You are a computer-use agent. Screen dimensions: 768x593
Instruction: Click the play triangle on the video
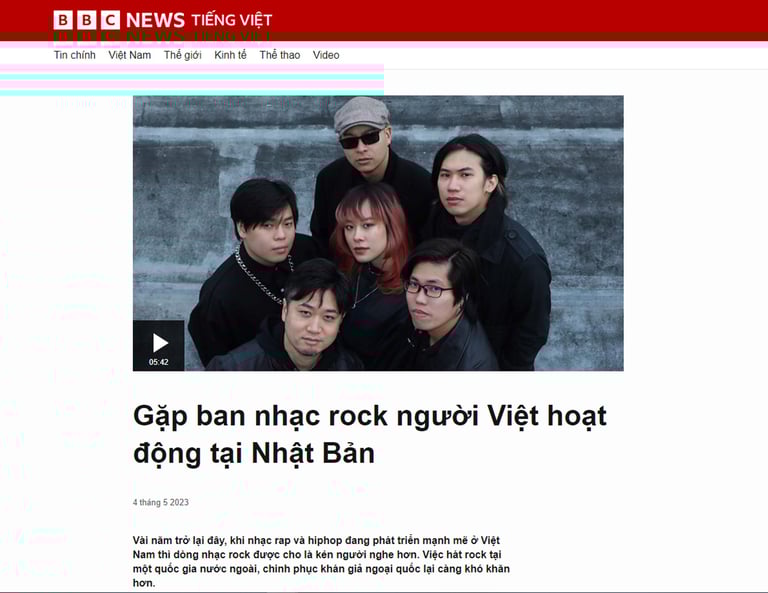coord(160,343)
